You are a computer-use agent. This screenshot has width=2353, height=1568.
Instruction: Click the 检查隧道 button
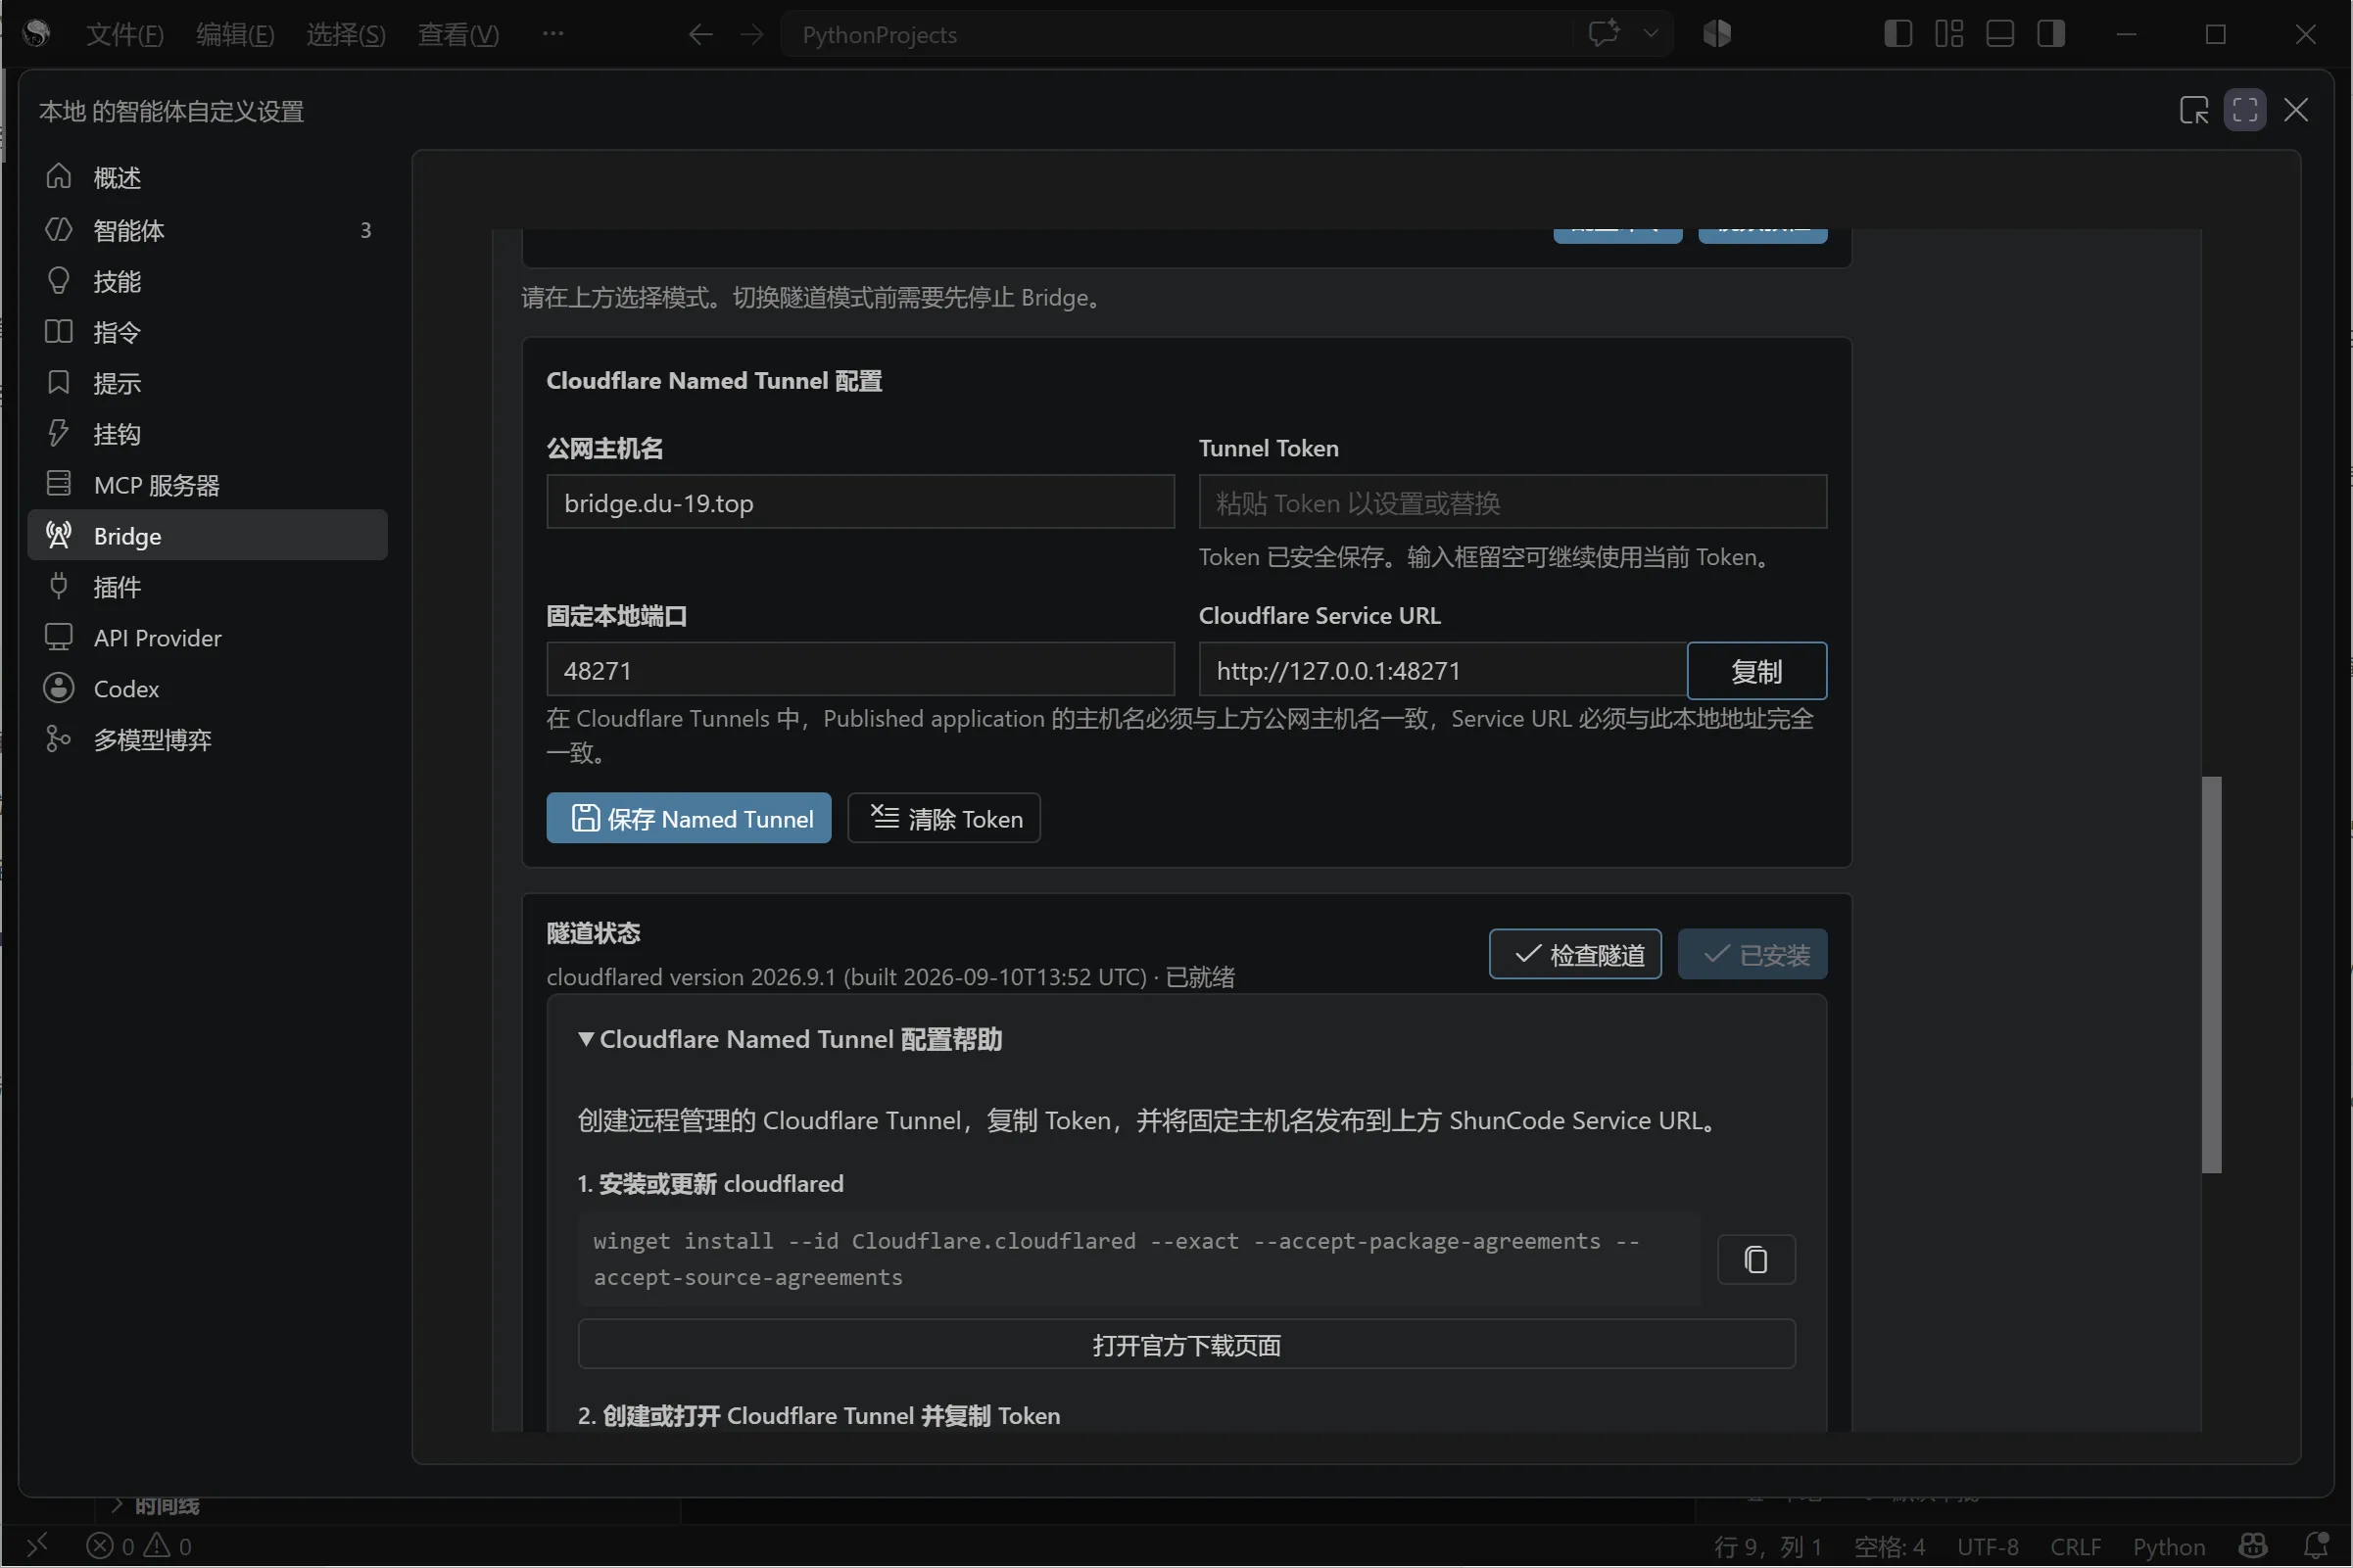click(x=1575, y=954)
